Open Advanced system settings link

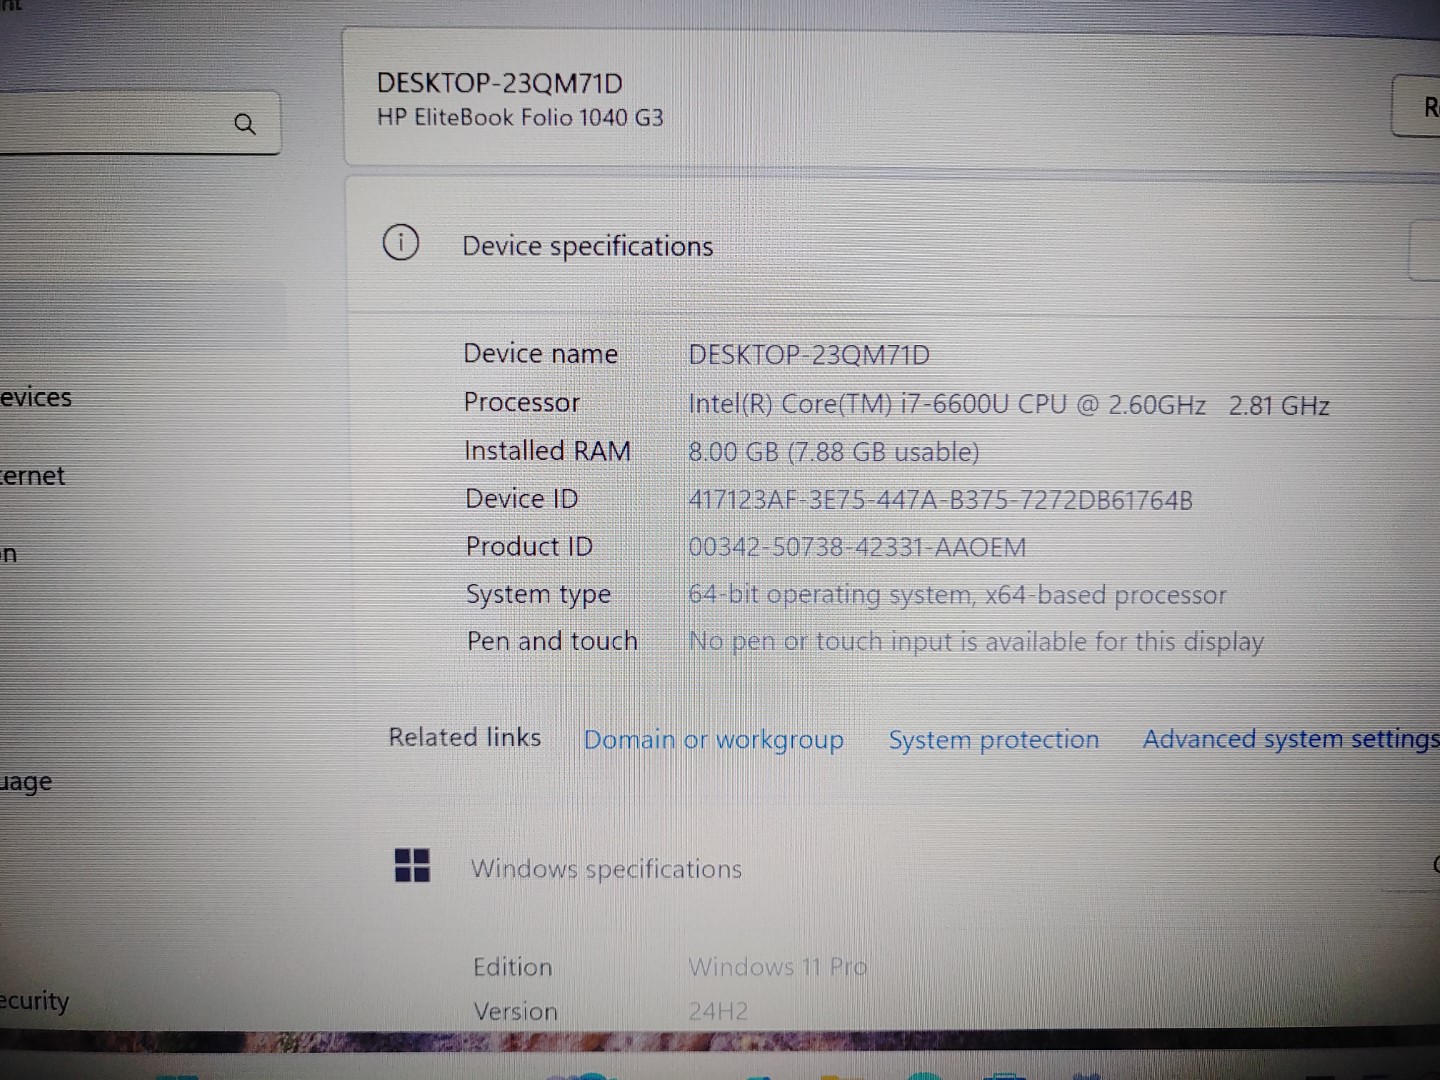click(x=1291, y=739)
